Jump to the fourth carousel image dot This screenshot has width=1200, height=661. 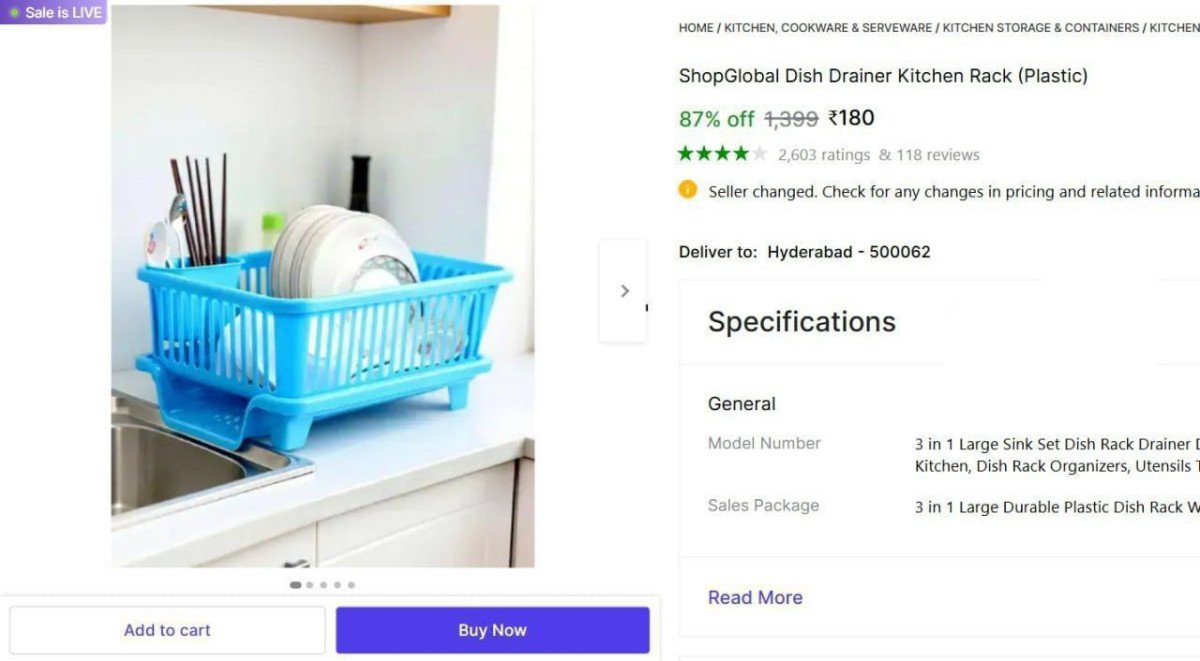pos(337,585)
